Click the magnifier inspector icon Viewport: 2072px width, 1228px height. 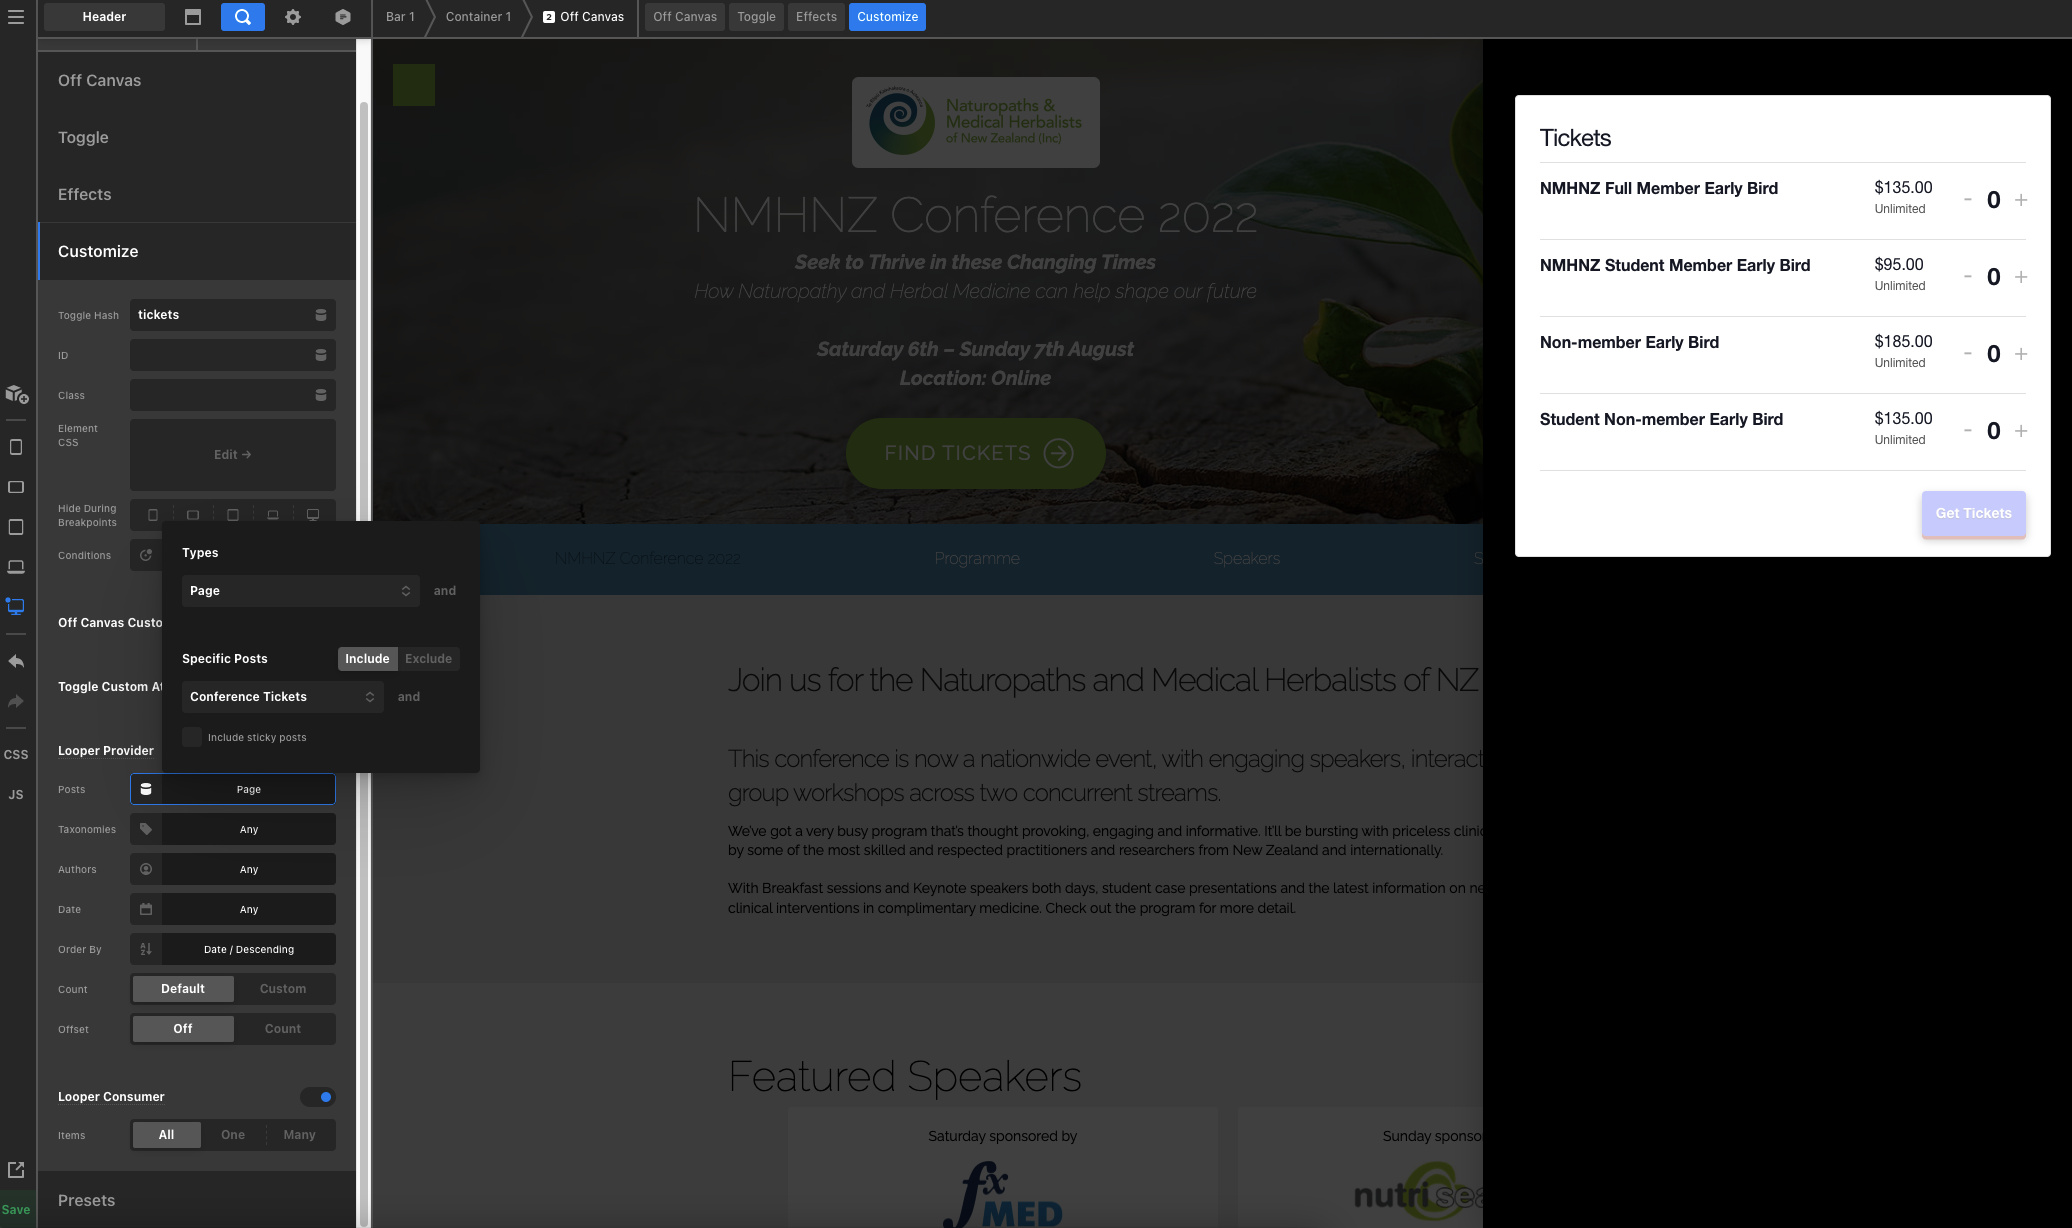(x=243, y=17)
